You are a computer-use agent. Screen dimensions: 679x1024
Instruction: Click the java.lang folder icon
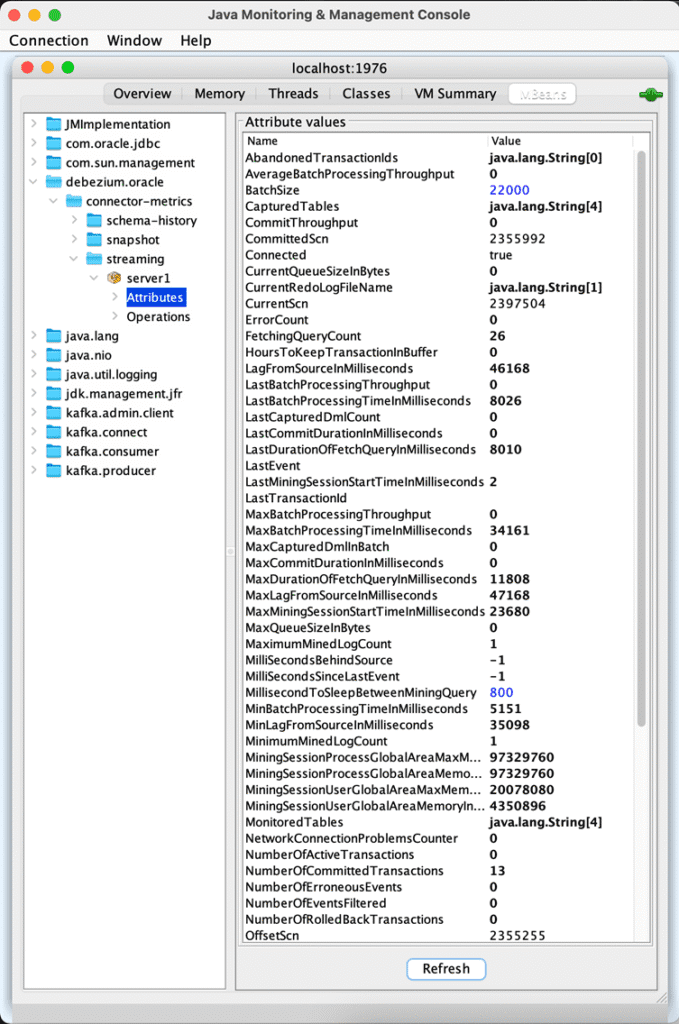pos(54,336)
